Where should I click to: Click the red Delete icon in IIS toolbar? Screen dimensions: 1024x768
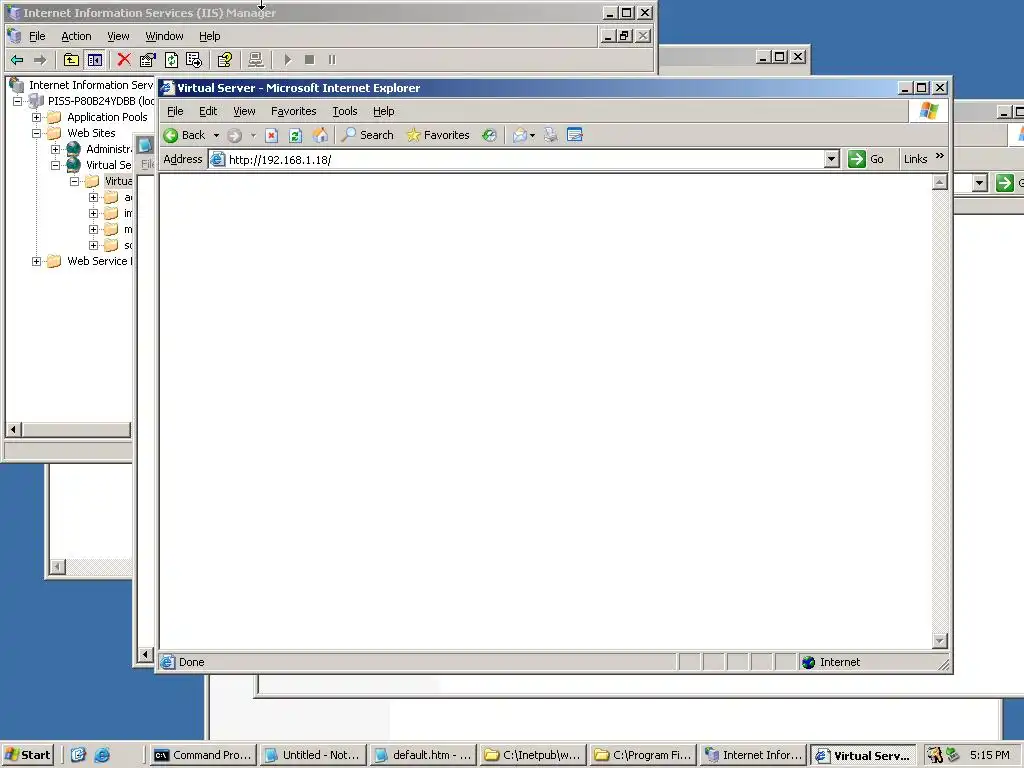click(124, 60)
